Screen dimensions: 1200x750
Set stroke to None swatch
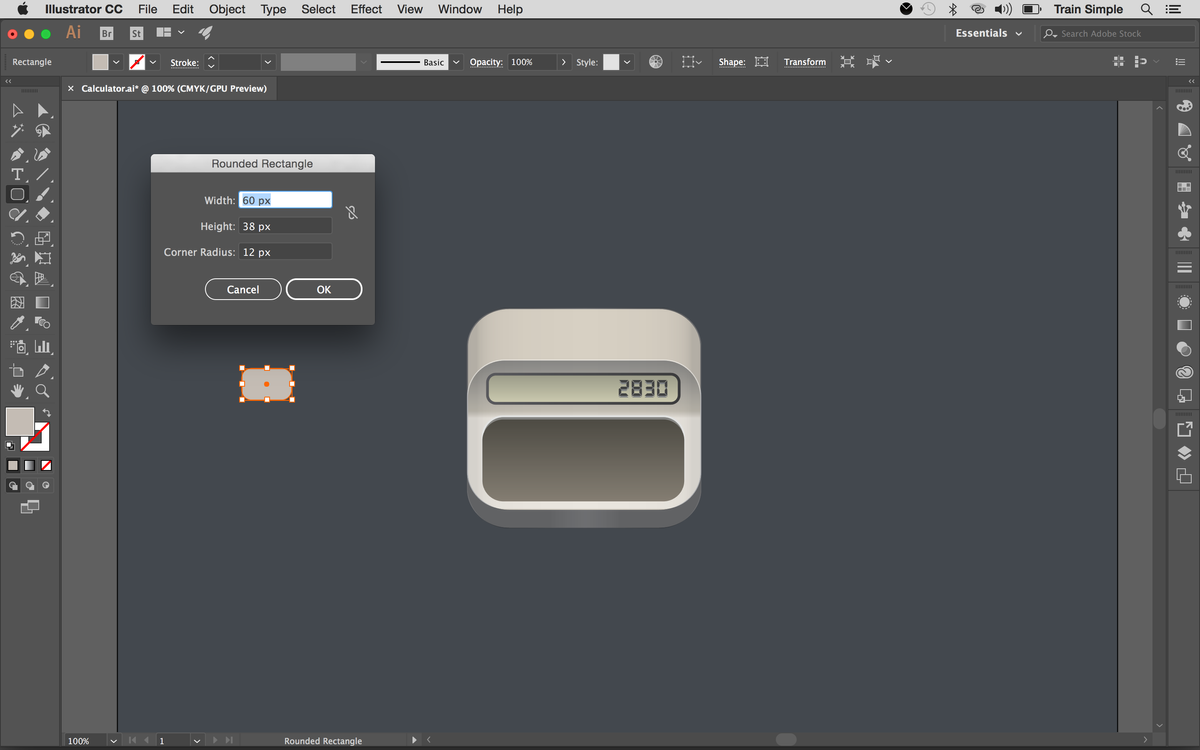(46, 465)
